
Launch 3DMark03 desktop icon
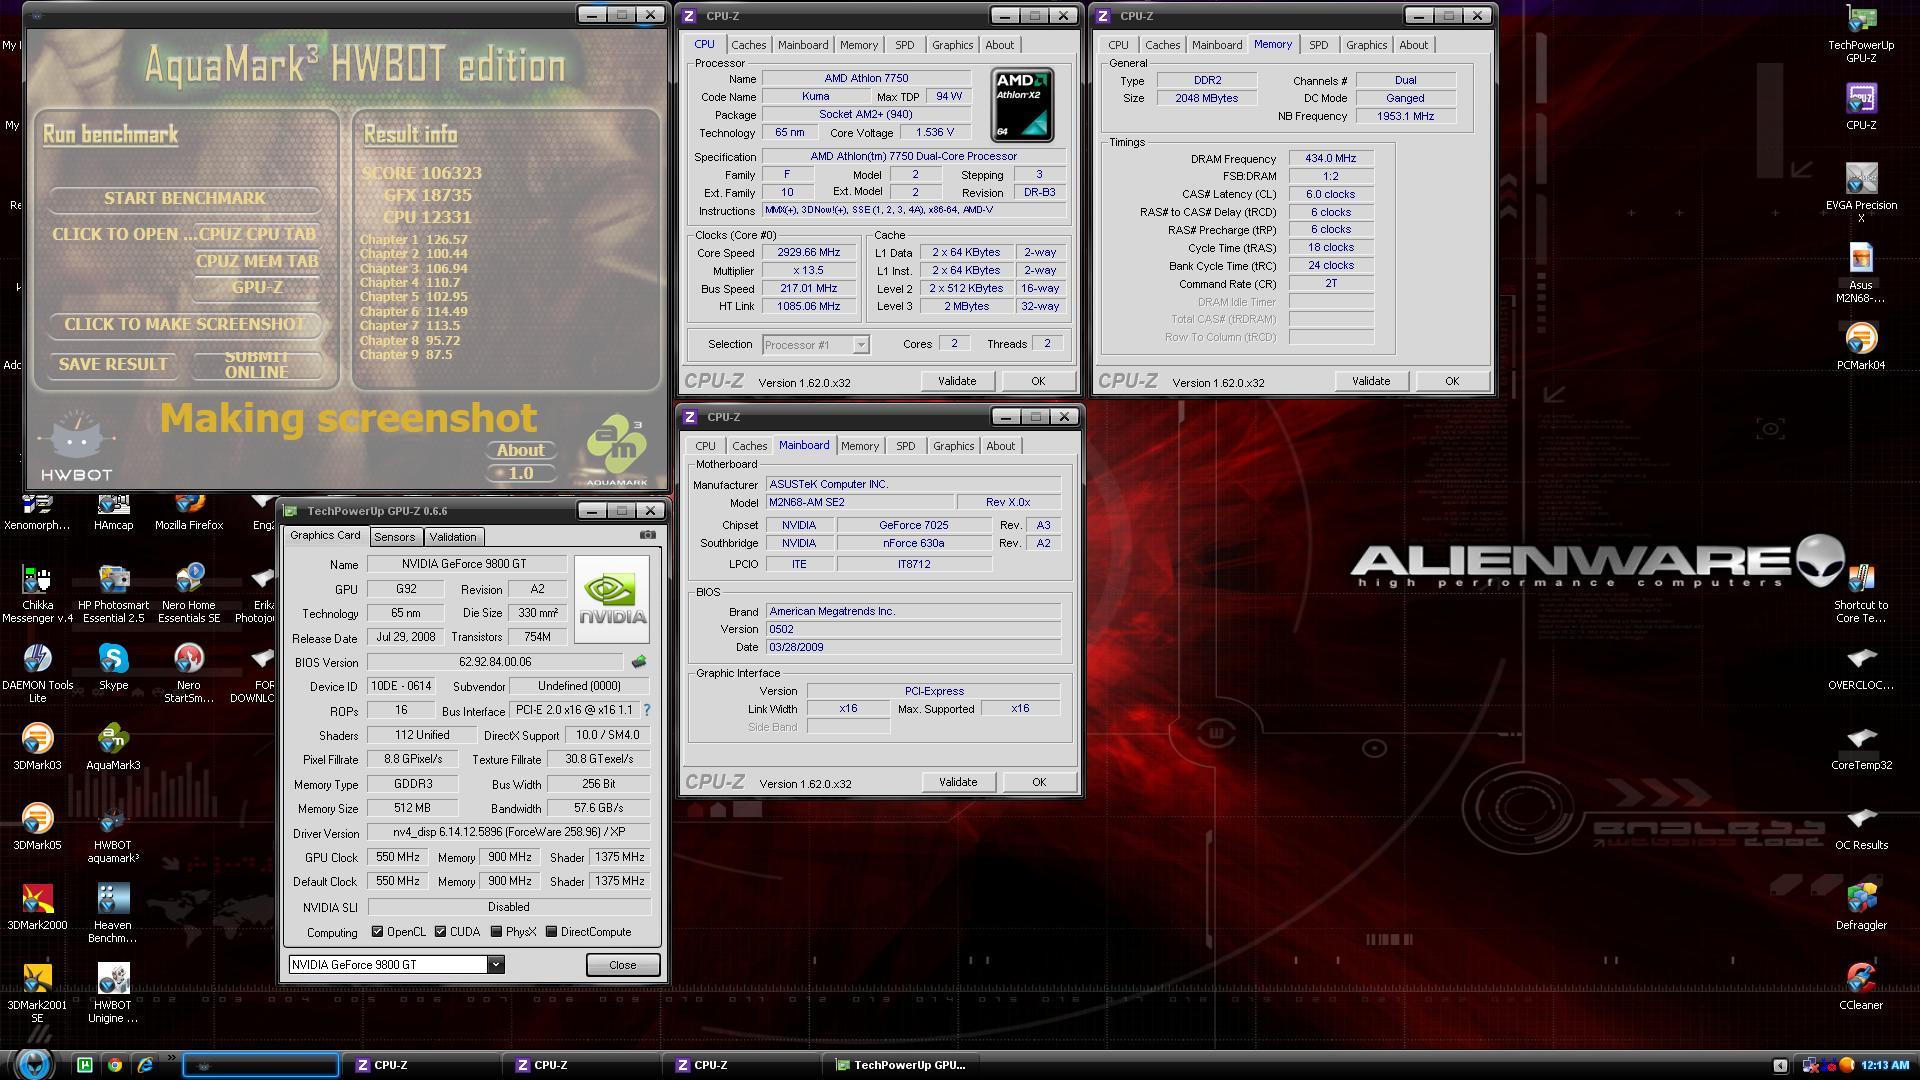(x=37, y=747)
